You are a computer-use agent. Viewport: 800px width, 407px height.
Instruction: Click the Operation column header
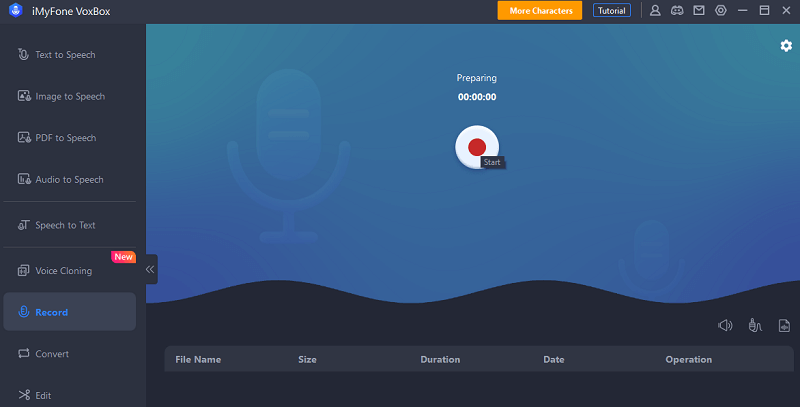(x=688, y=360)
